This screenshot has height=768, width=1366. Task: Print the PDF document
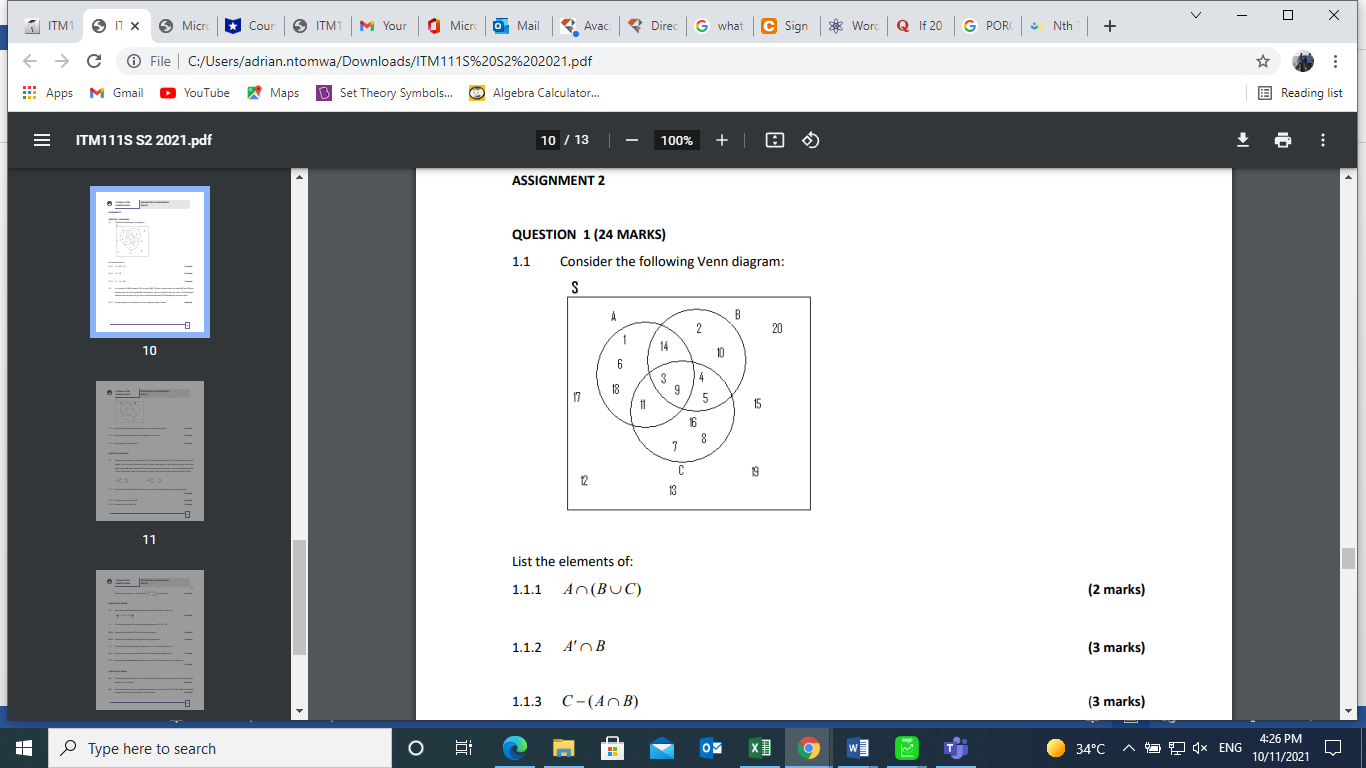[1283, 140]
